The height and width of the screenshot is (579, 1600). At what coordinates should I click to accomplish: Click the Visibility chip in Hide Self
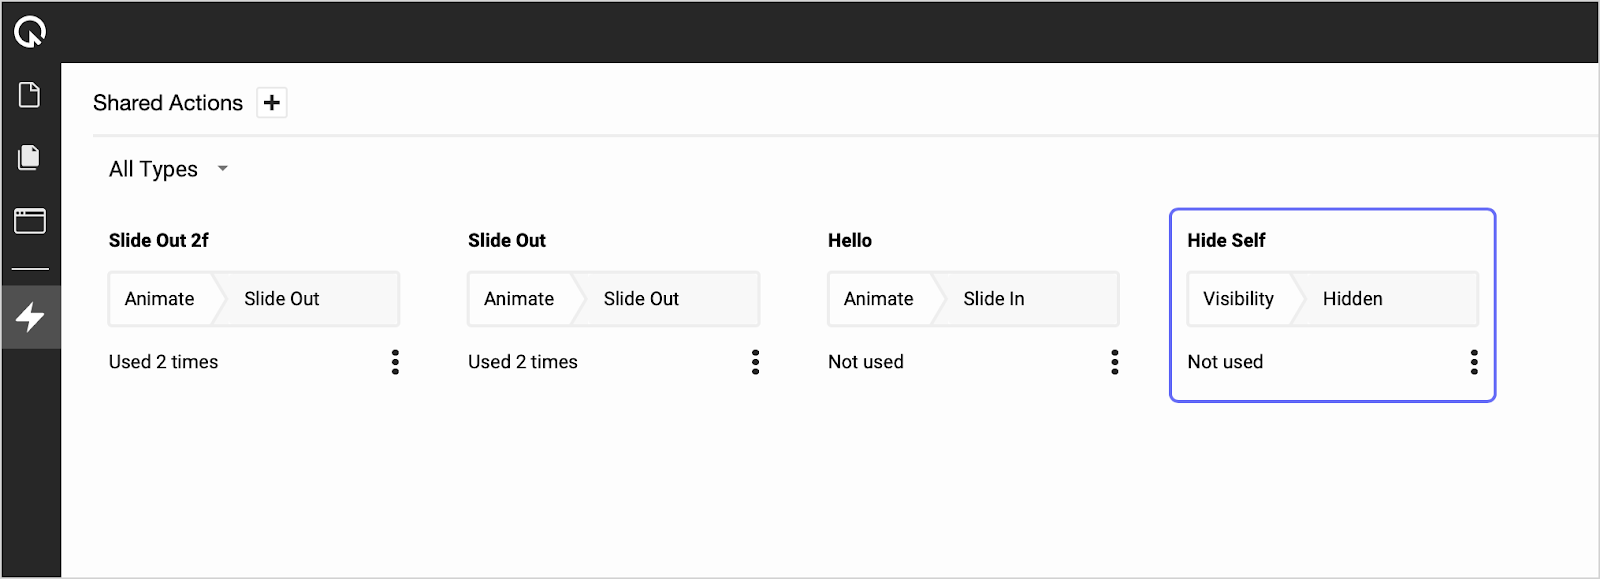(x=1238, y=299)
